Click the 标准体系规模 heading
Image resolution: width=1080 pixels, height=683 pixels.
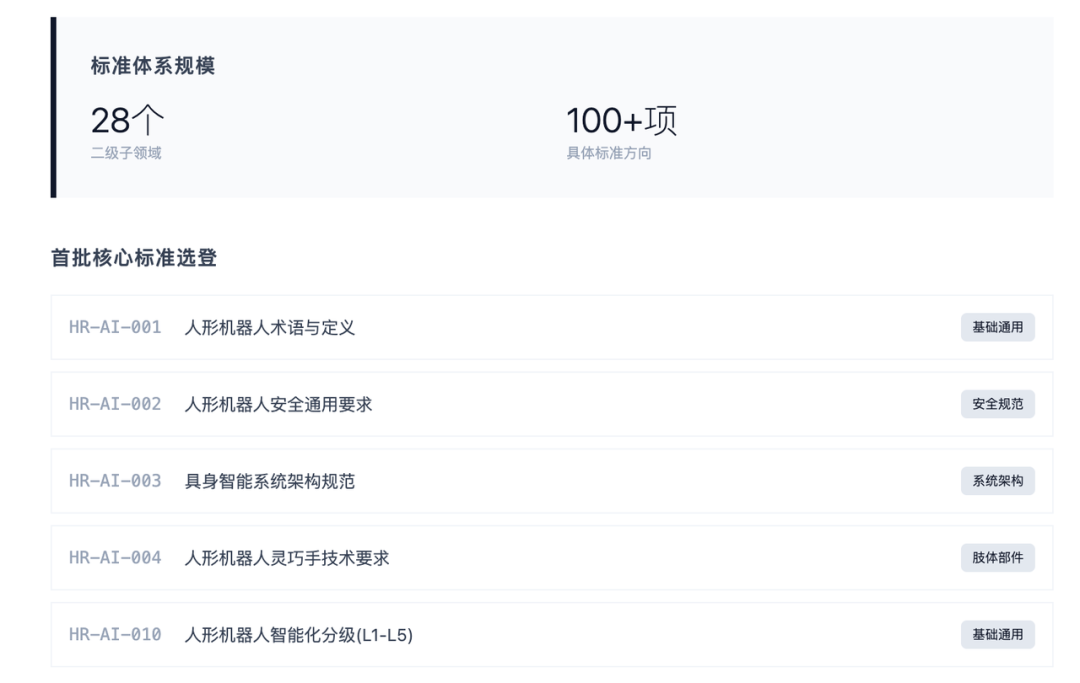[x=152, y=67]
